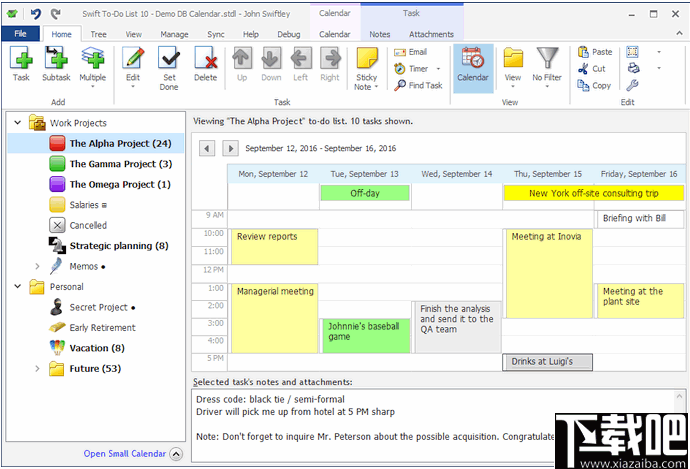690x469 pixels.
Task: Click the green app icon in title bar
Action: [x=12, y=14]
